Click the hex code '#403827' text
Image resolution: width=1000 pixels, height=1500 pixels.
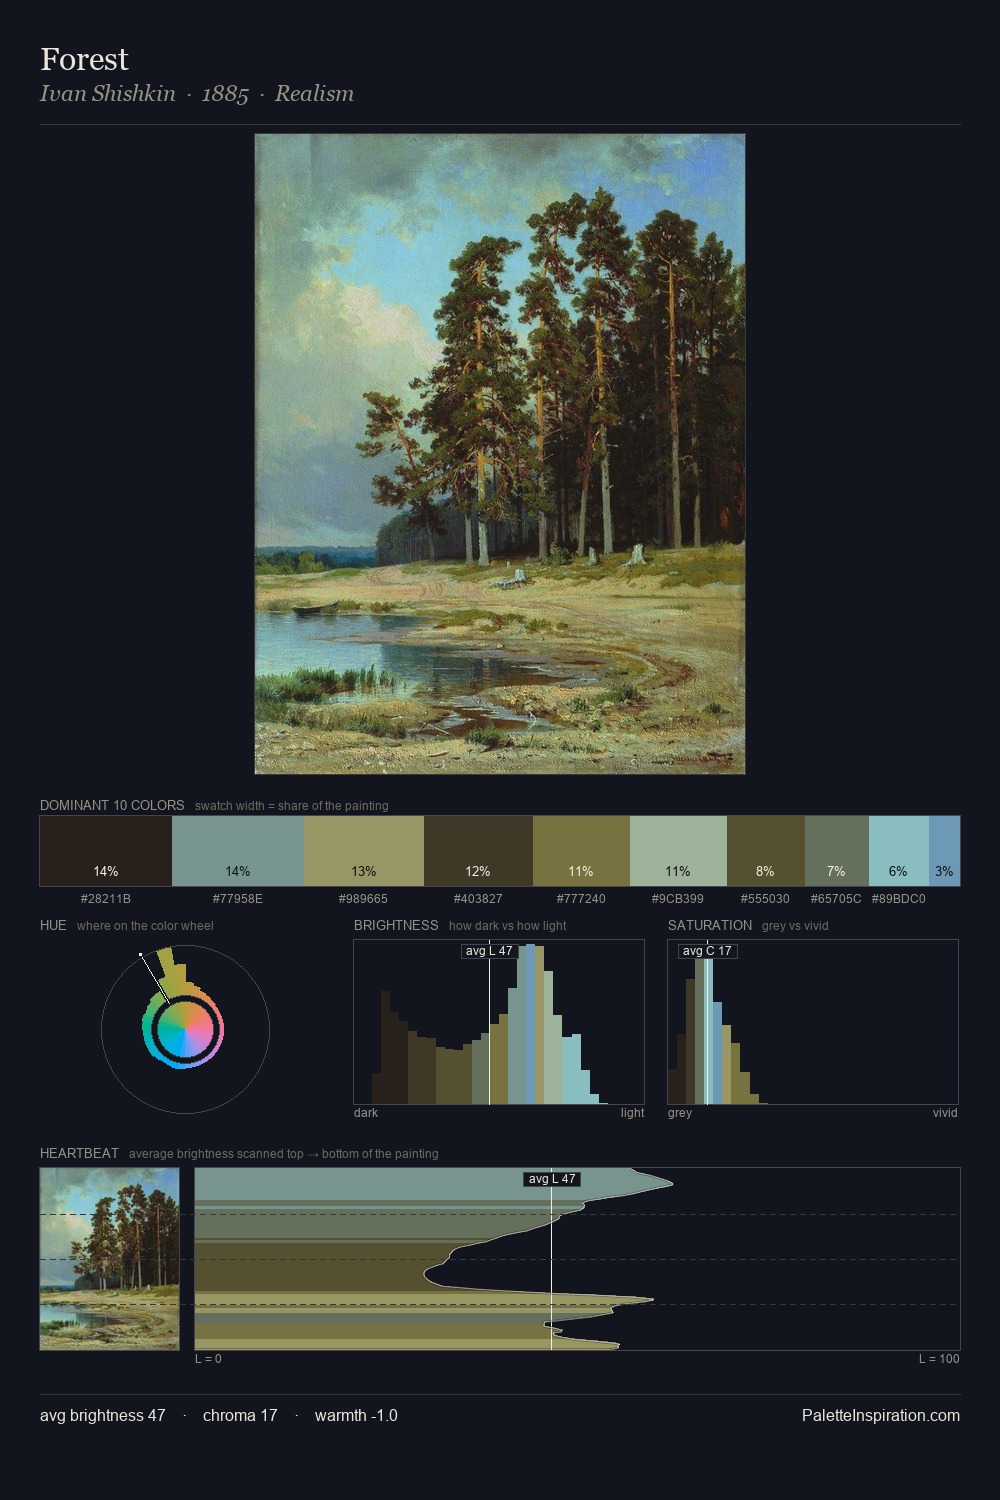478,899
